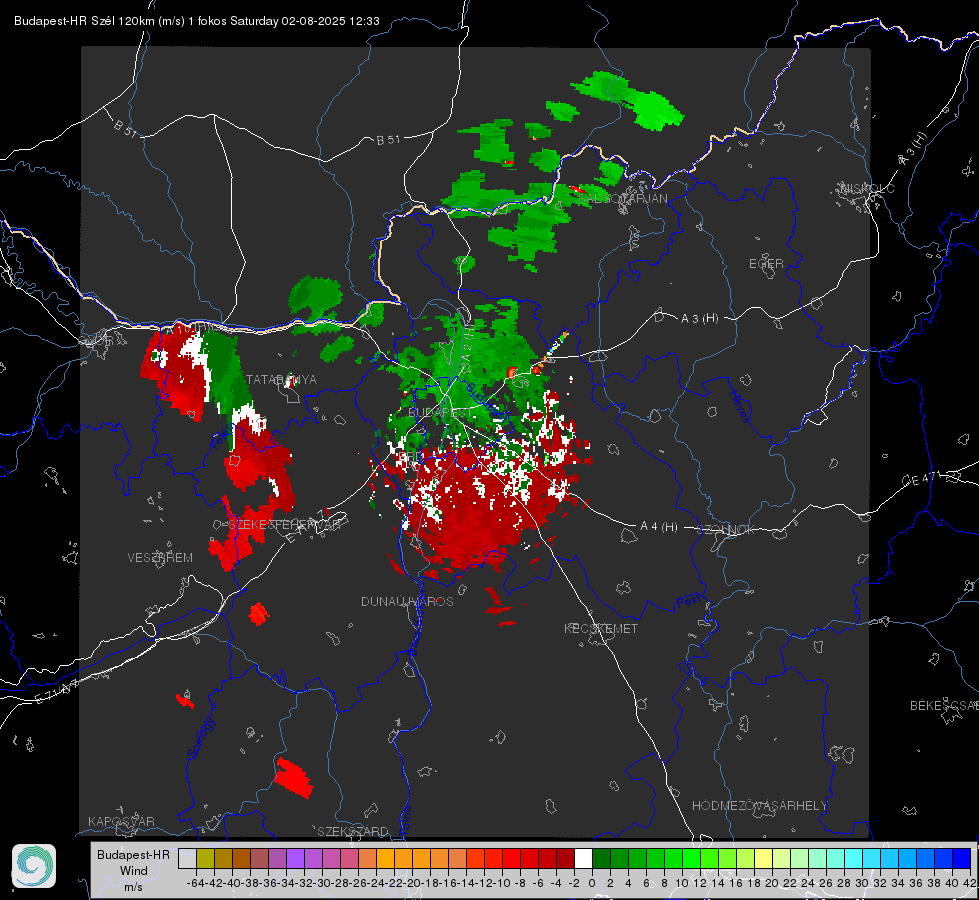Click the -64 value on the legend
This screenshot has height=900, width=979.
tap(196, 883)
